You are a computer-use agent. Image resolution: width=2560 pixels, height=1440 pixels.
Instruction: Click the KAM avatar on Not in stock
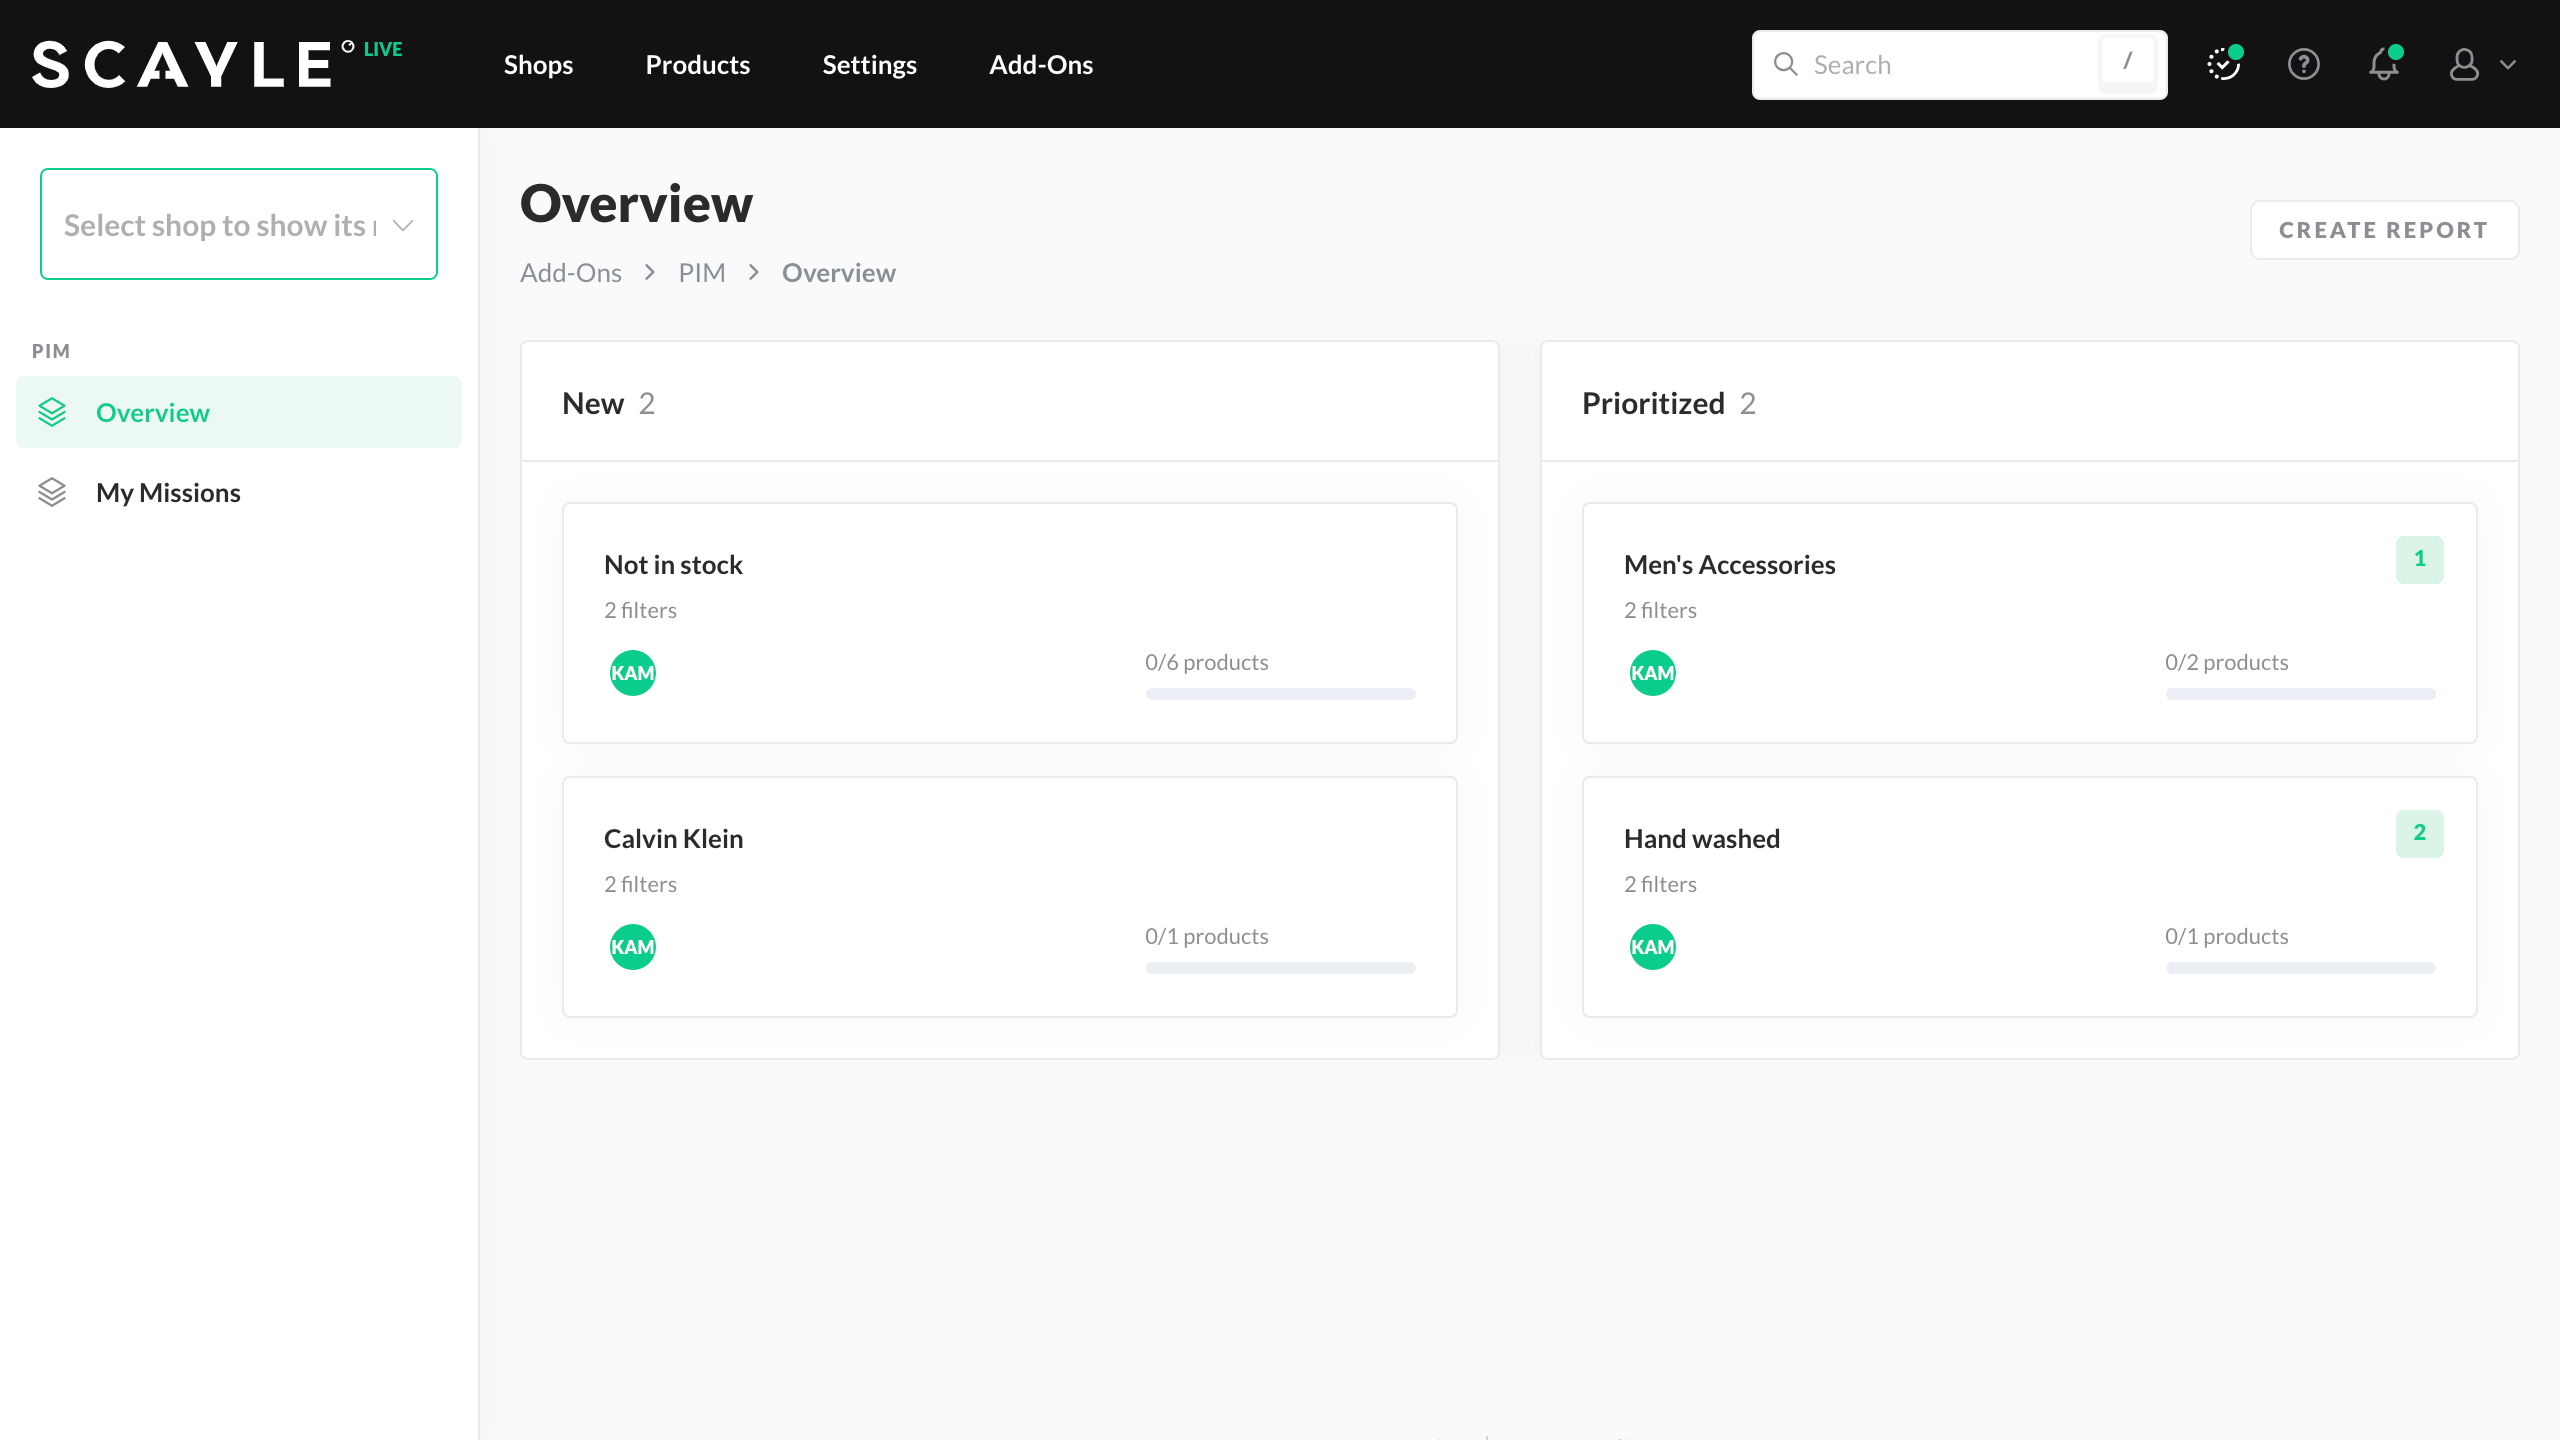click(632, 673)
